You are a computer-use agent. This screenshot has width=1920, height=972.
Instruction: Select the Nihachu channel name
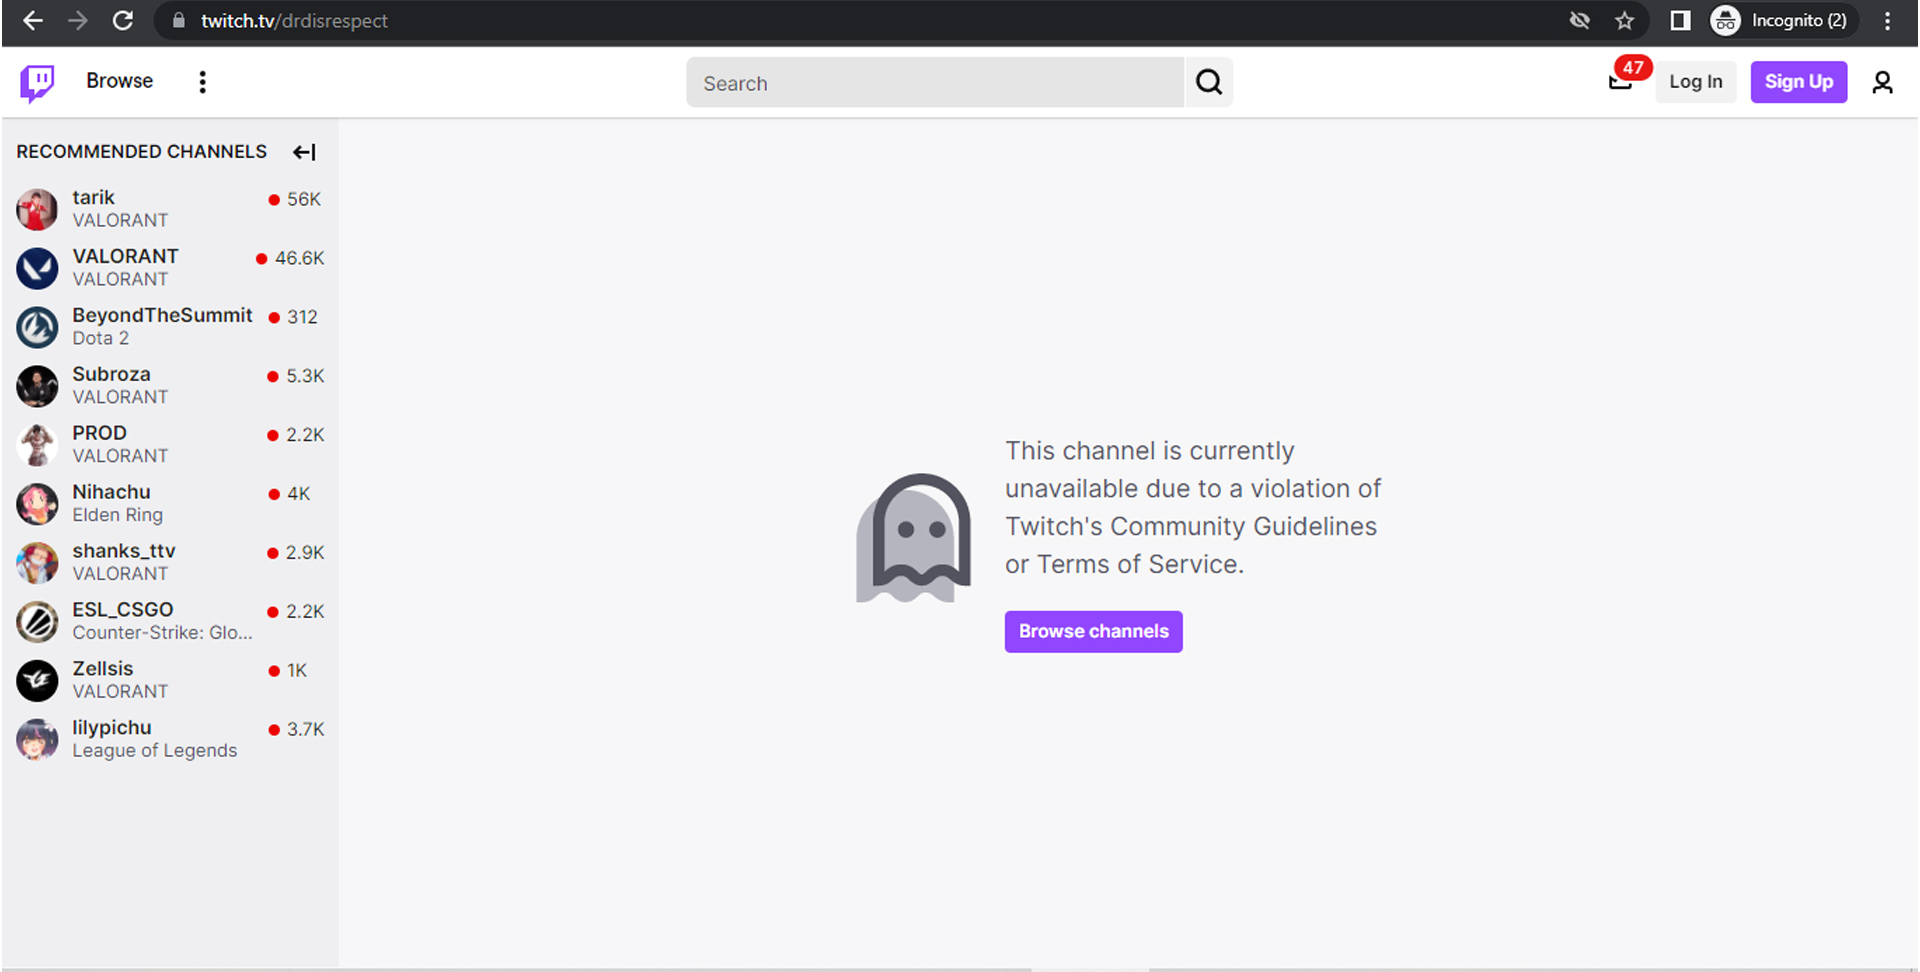111,492
